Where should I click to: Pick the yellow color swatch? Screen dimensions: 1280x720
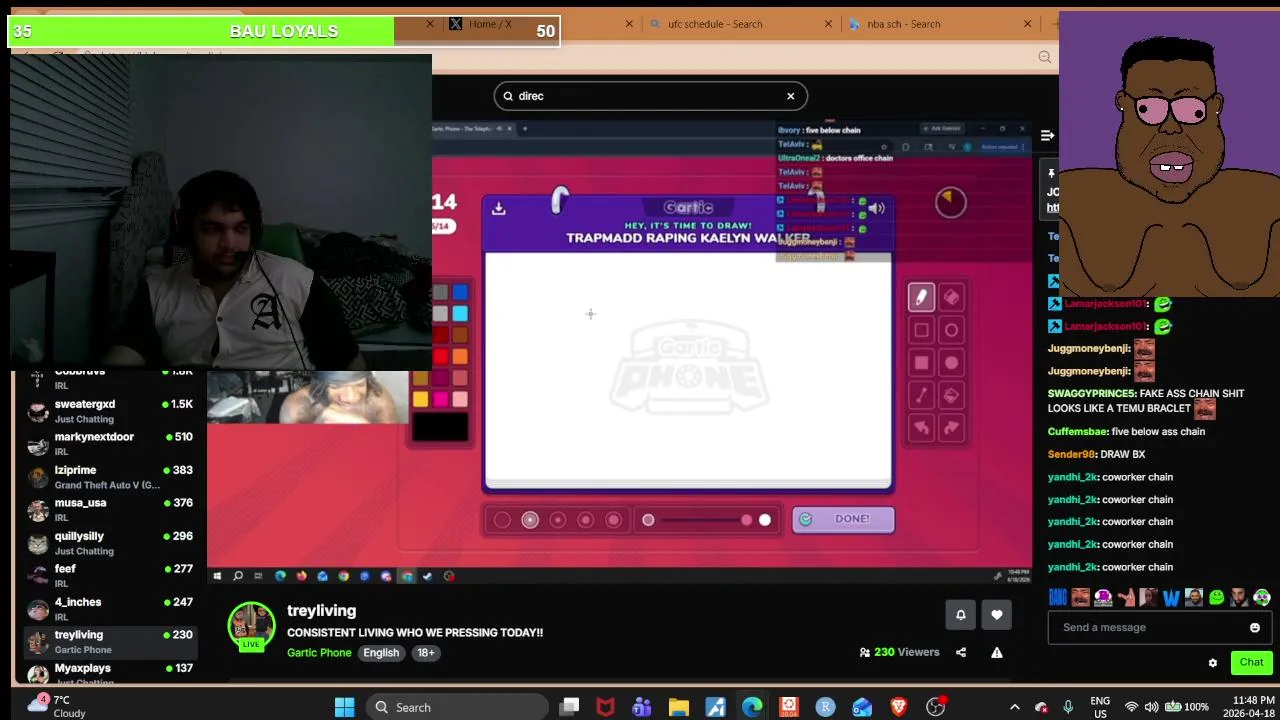tap(421, 399)
